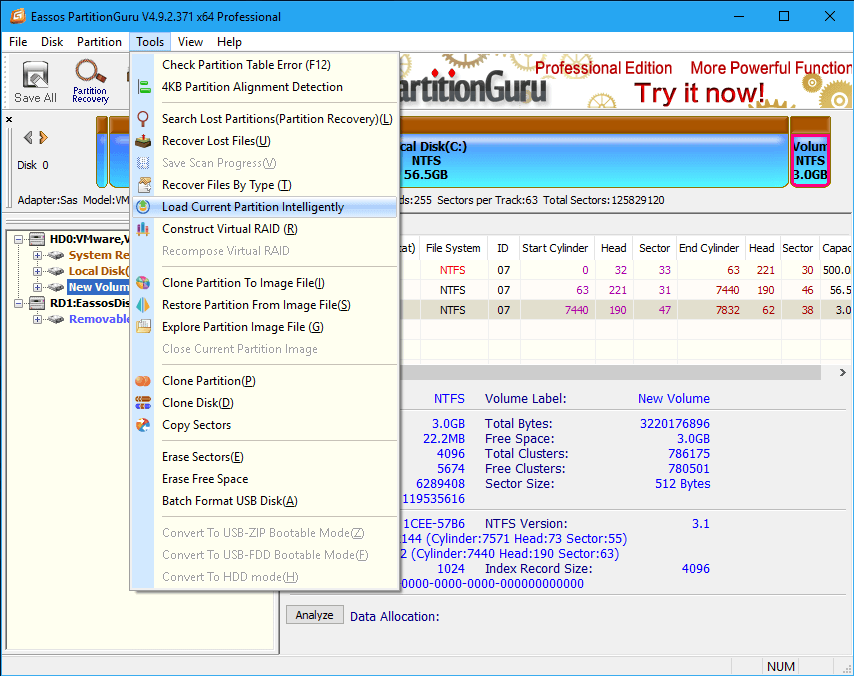
Task: Open the Partition menu in menu bar
Action: pos(99,42)
